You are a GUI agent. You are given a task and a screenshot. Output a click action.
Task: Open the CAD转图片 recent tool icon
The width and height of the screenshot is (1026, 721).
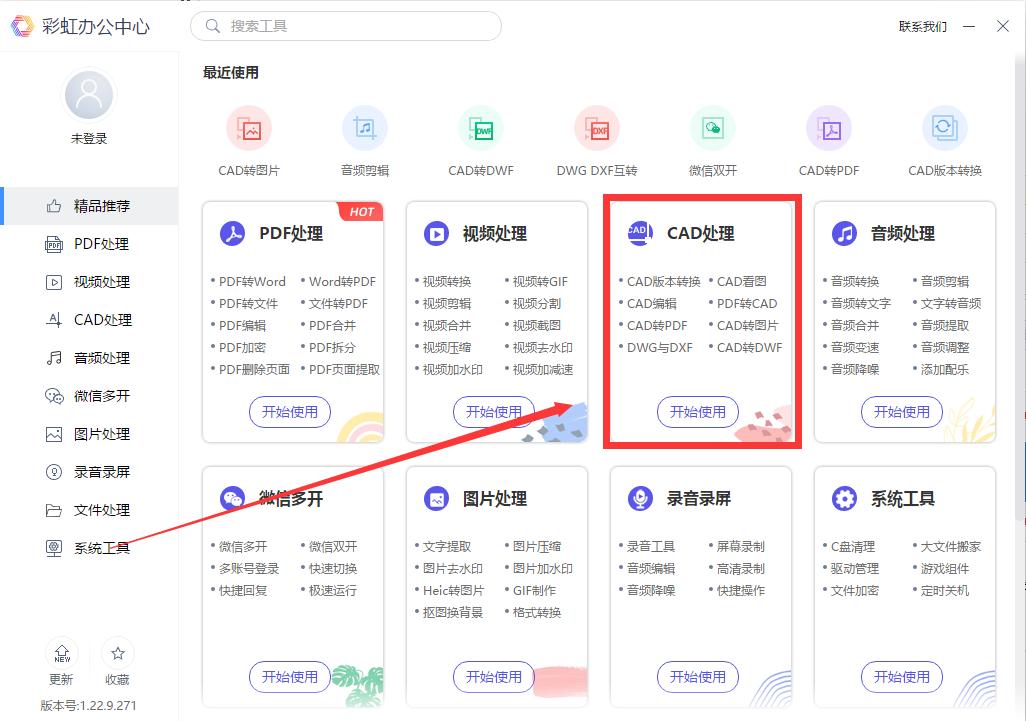249,128
